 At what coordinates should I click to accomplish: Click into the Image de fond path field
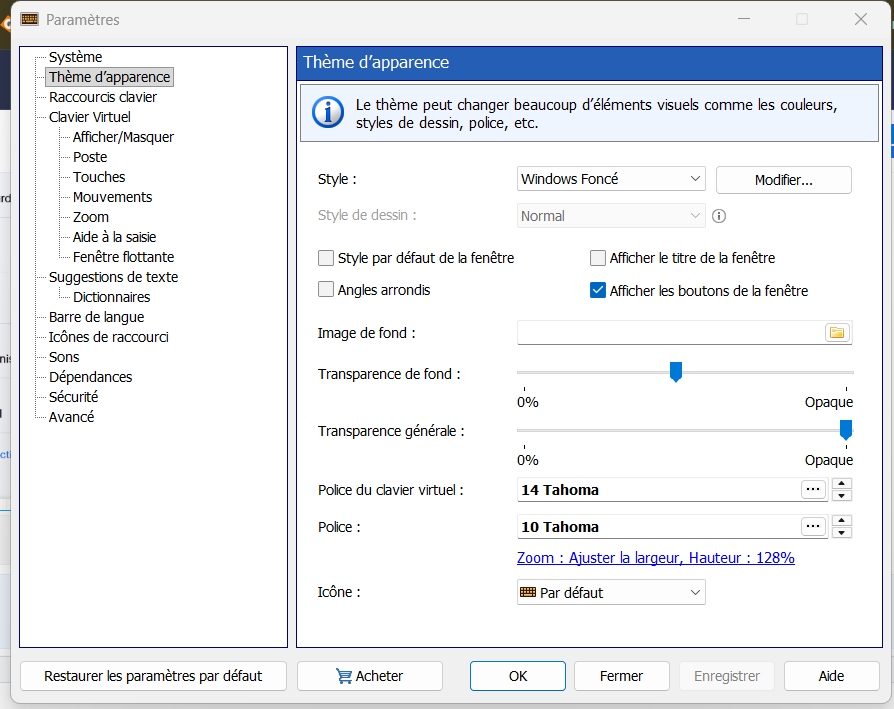[x=670, y=332]
